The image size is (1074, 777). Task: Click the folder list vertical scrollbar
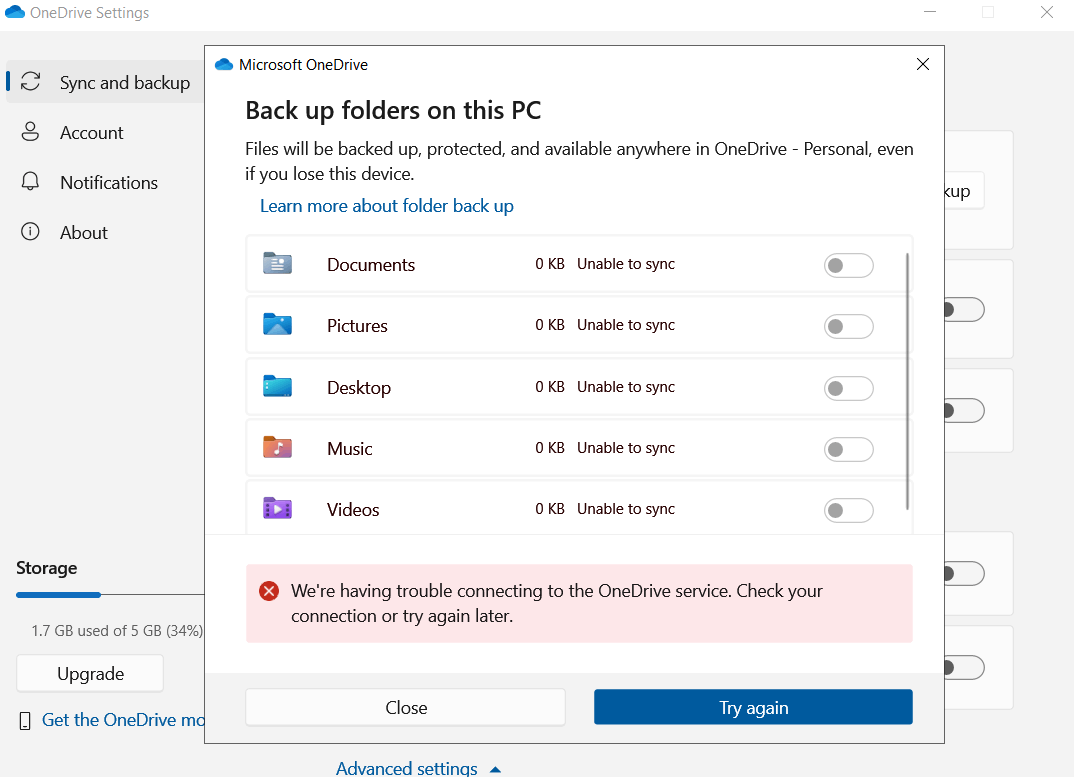click(907, 381)
